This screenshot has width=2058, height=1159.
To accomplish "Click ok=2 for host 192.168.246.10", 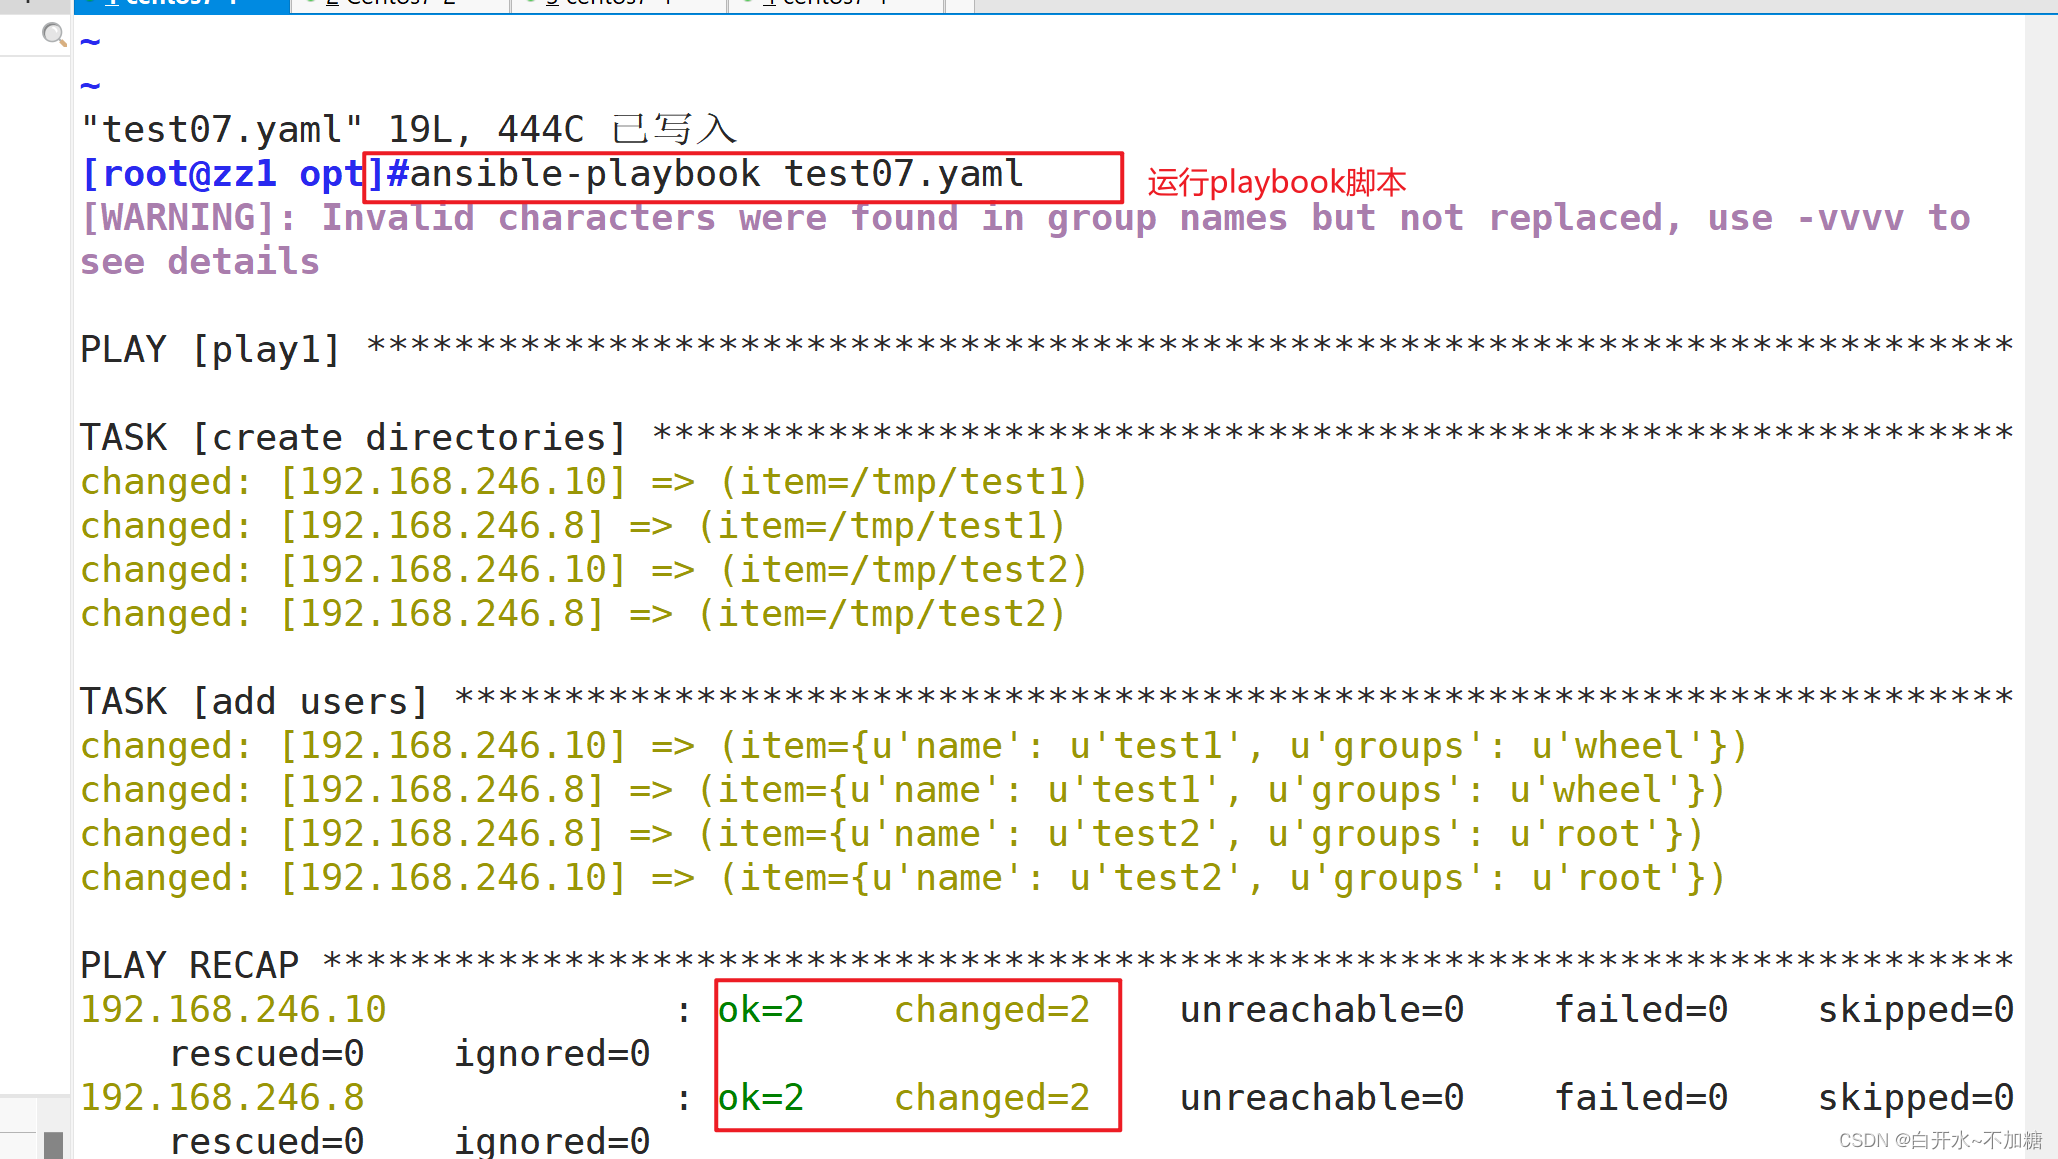I will 761,1010.
